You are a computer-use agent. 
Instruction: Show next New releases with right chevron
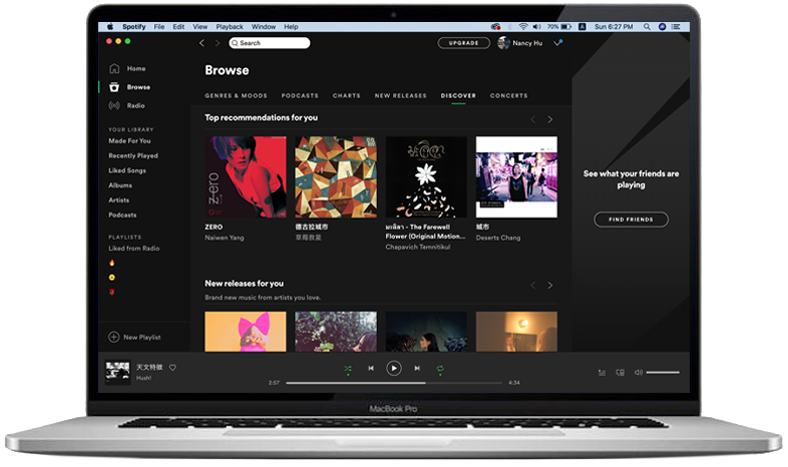click(x=550, y=286)
